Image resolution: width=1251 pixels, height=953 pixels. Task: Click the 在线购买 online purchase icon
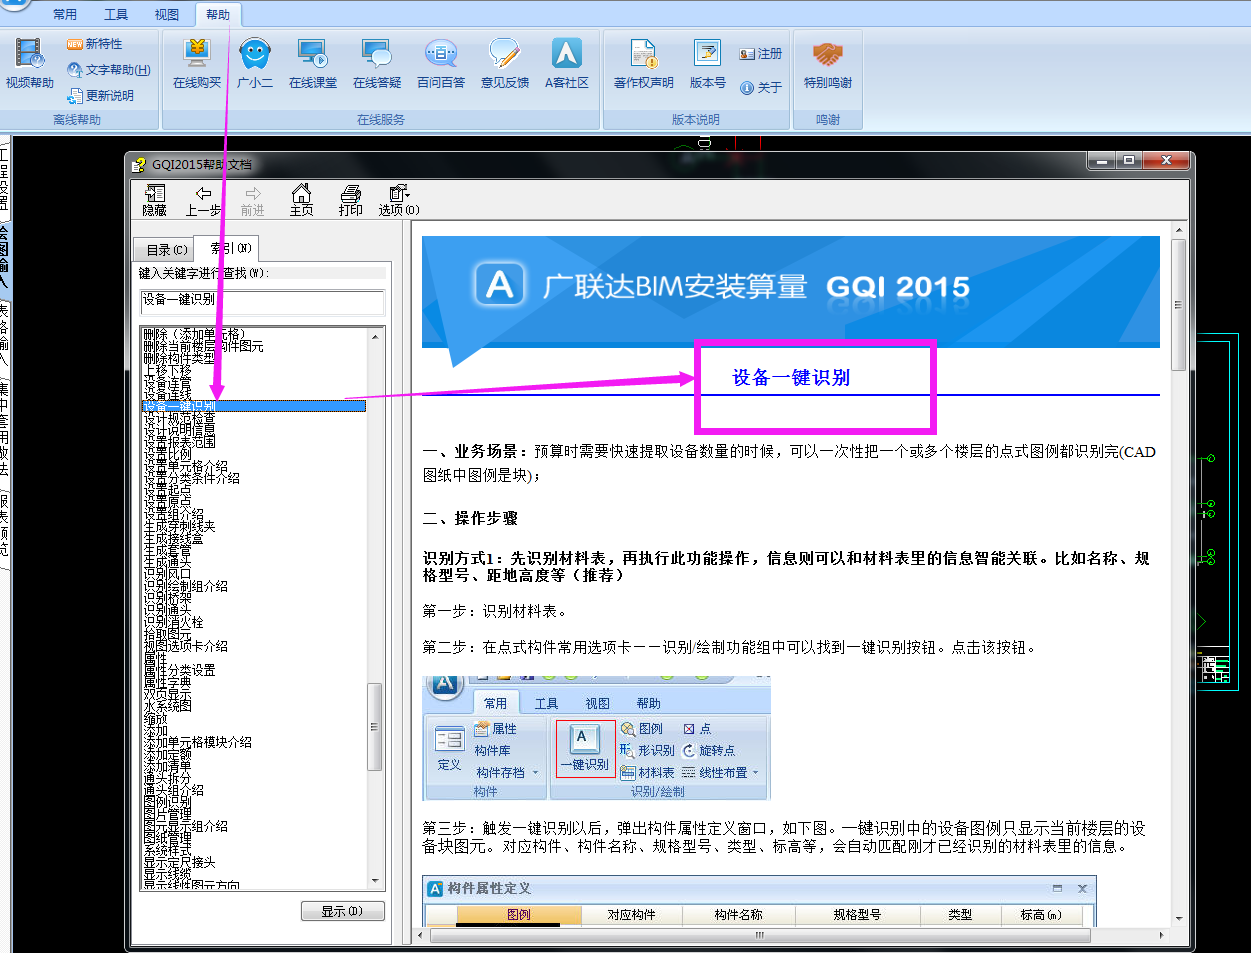[x=197, y=63]
